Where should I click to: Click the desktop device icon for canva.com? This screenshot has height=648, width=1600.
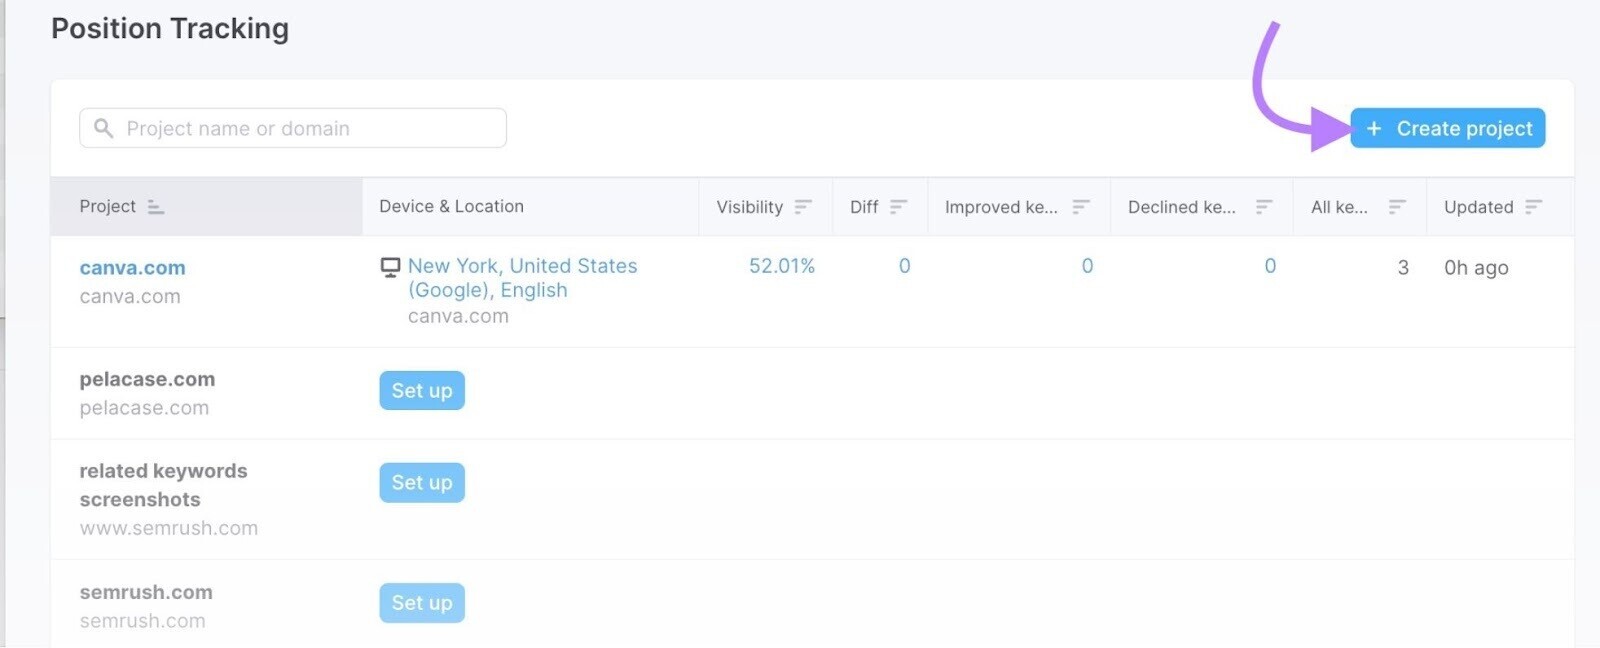point(390,267)
